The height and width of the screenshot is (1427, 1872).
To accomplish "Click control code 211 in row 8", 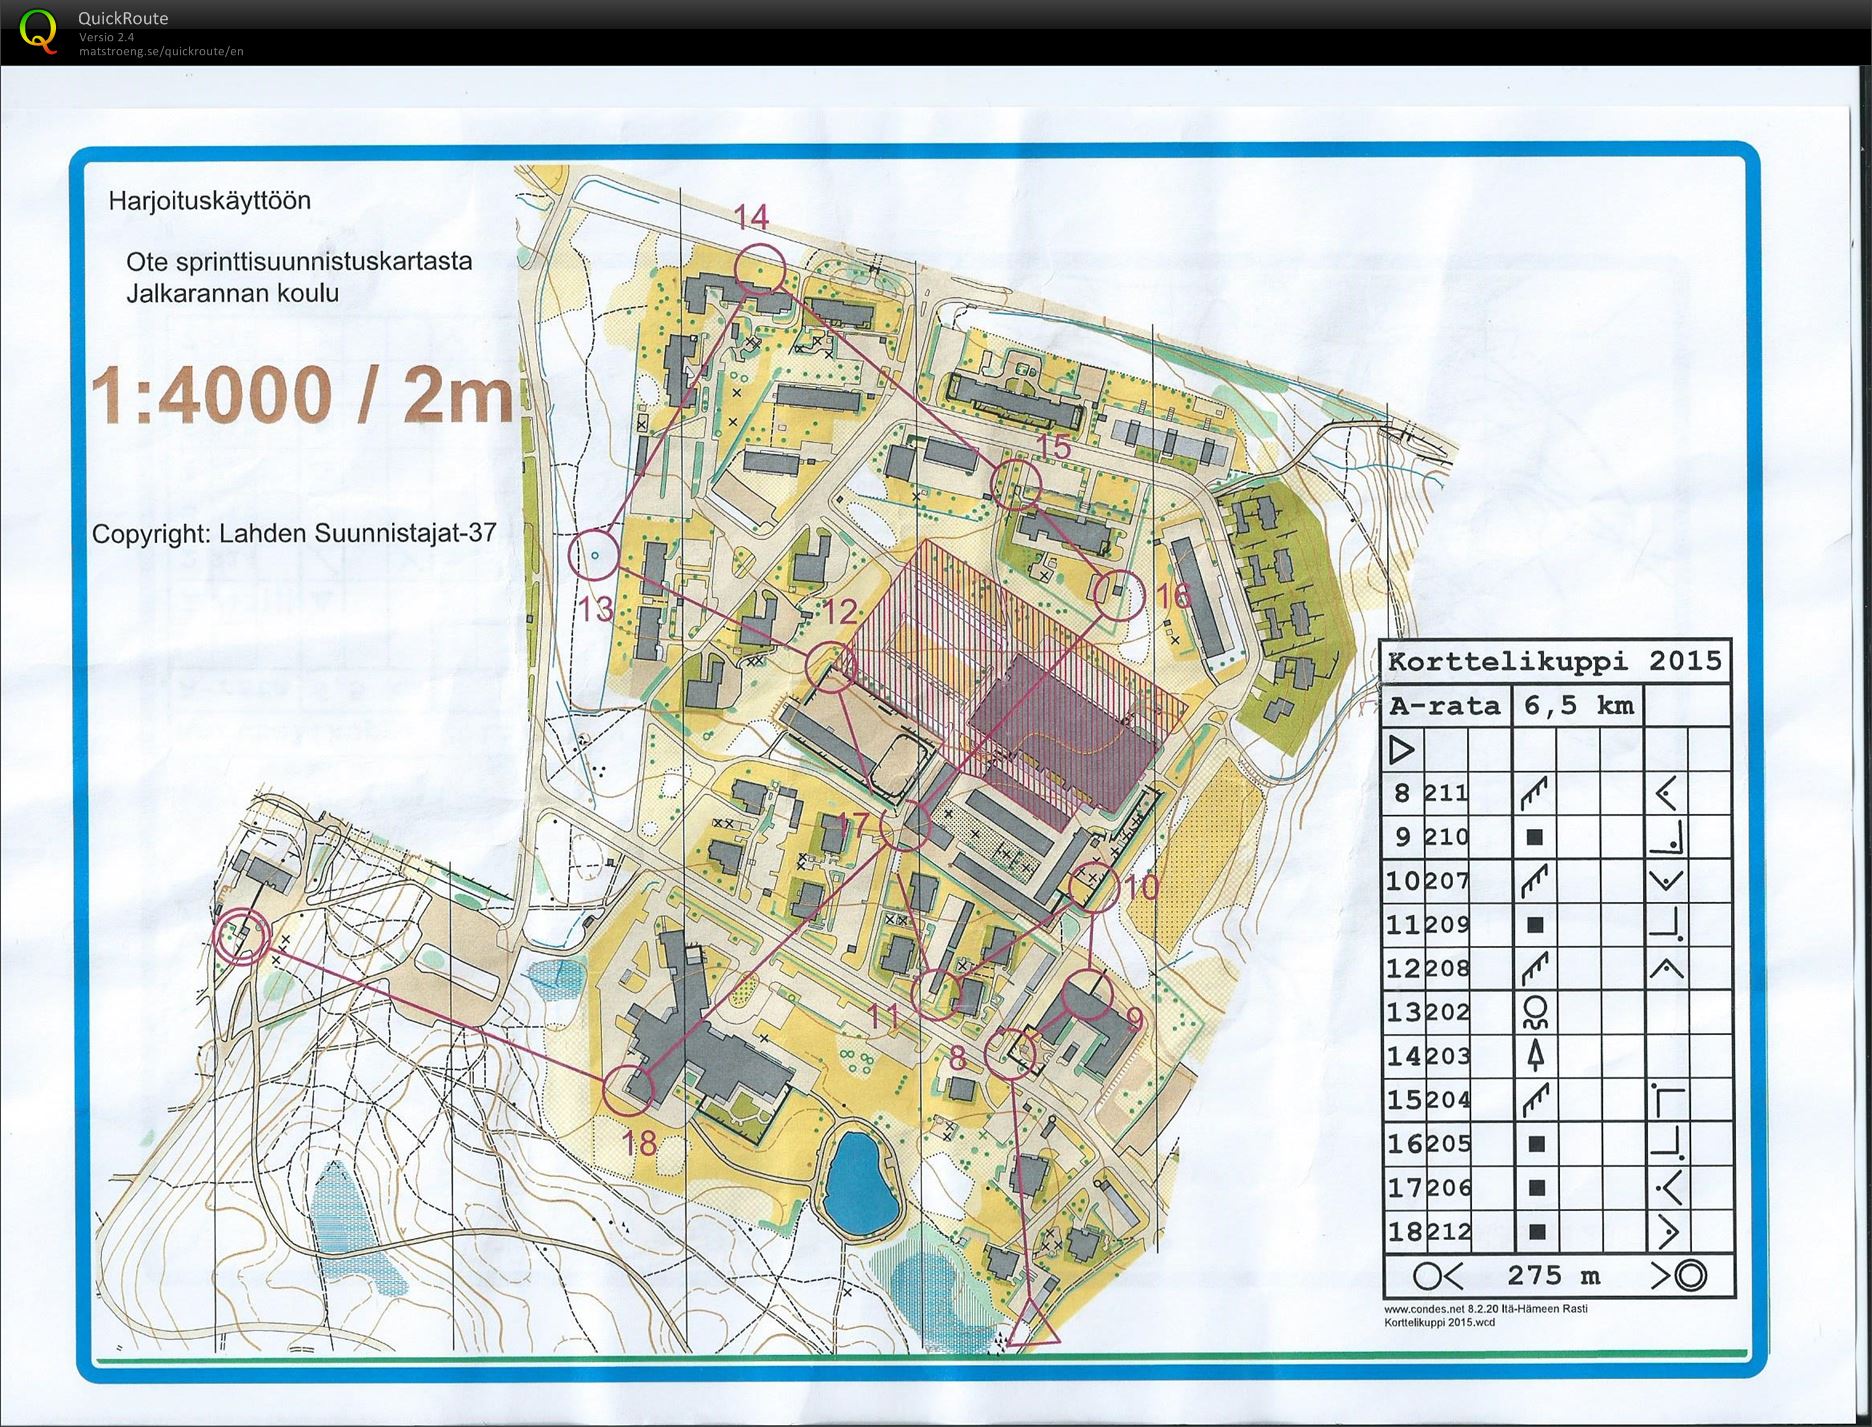I will 1447,793.
